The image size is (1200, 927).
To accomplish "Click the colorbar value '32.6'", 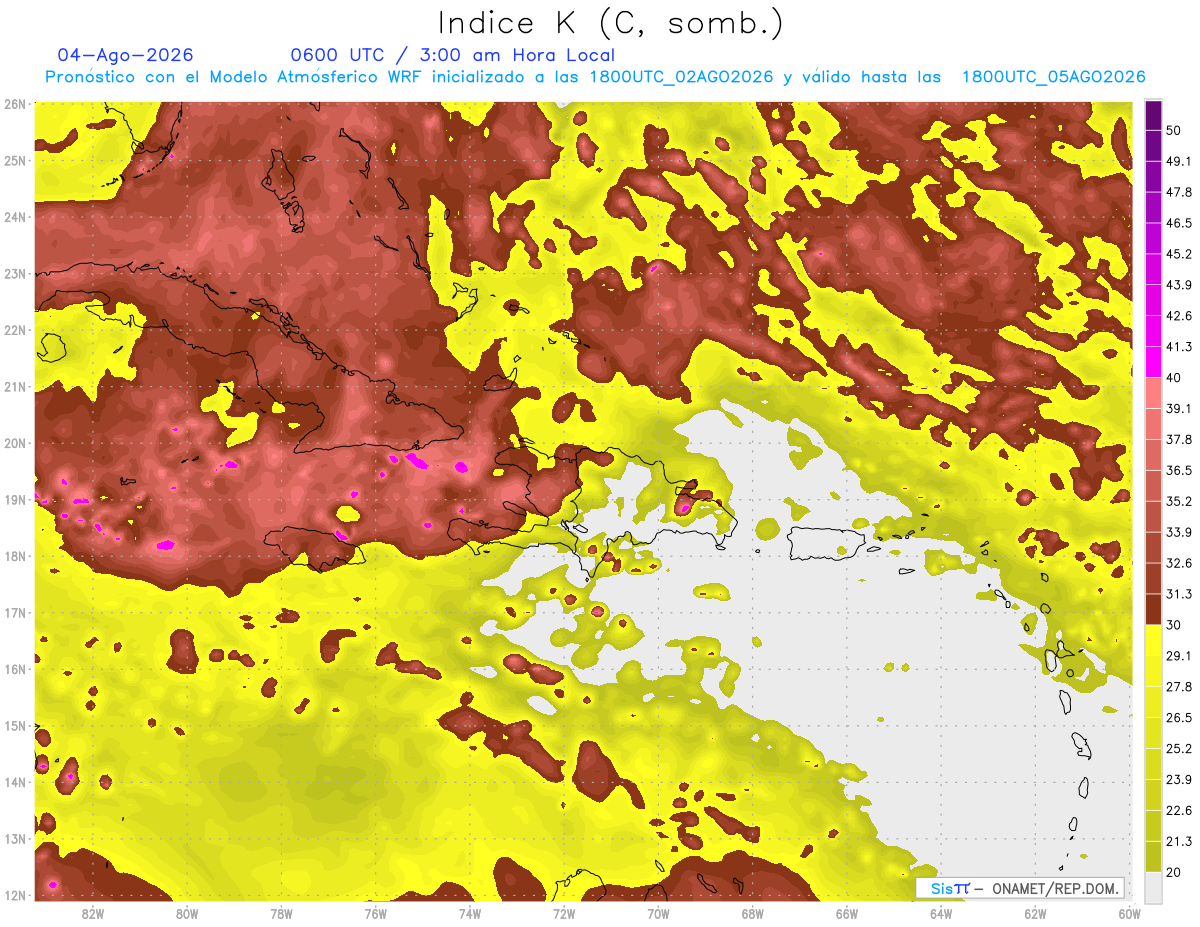I will pos(1179,563).
